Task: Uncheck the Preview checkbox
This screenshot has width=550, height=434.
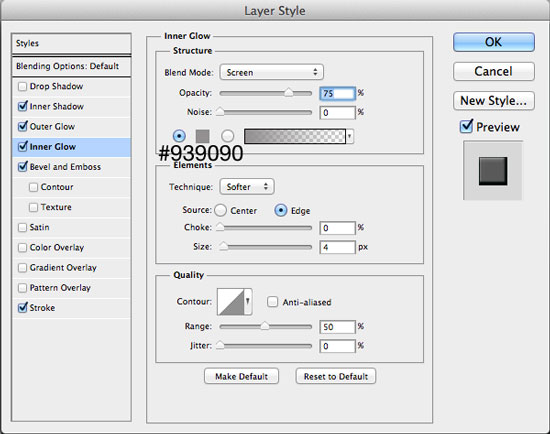Action: tap(466, 126)
